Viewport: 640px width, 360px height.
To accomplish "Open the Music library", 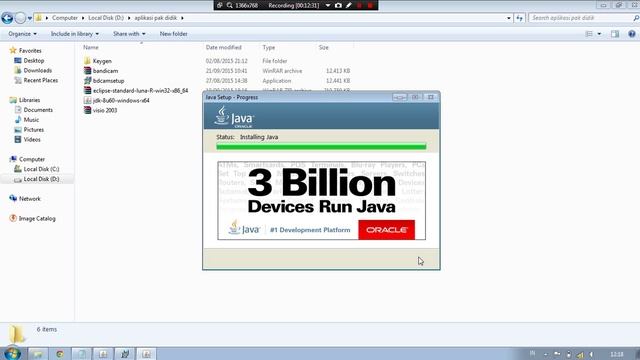I will point(27,120).
